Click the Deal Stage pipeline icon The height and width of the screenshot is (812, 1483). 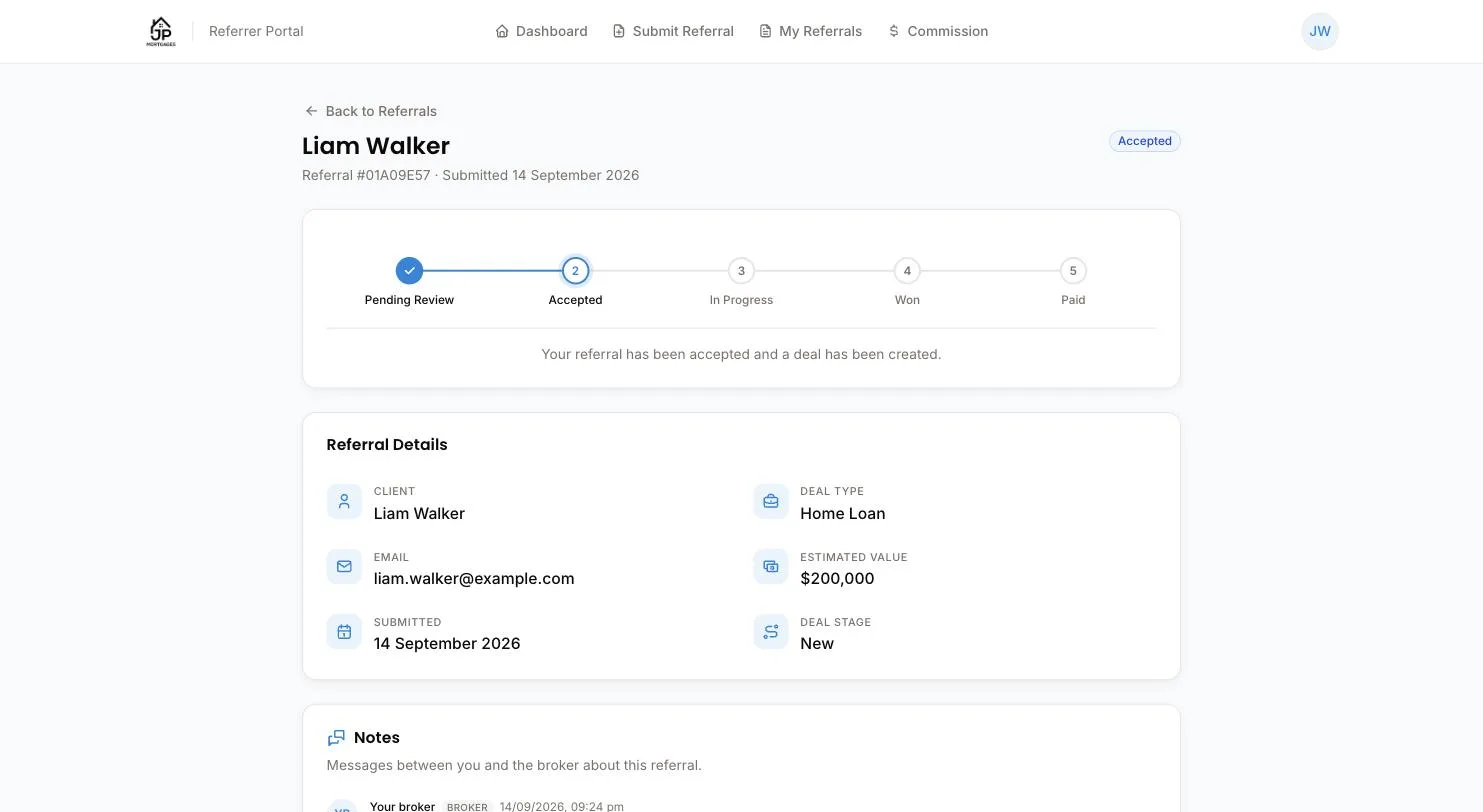(771, 632)
